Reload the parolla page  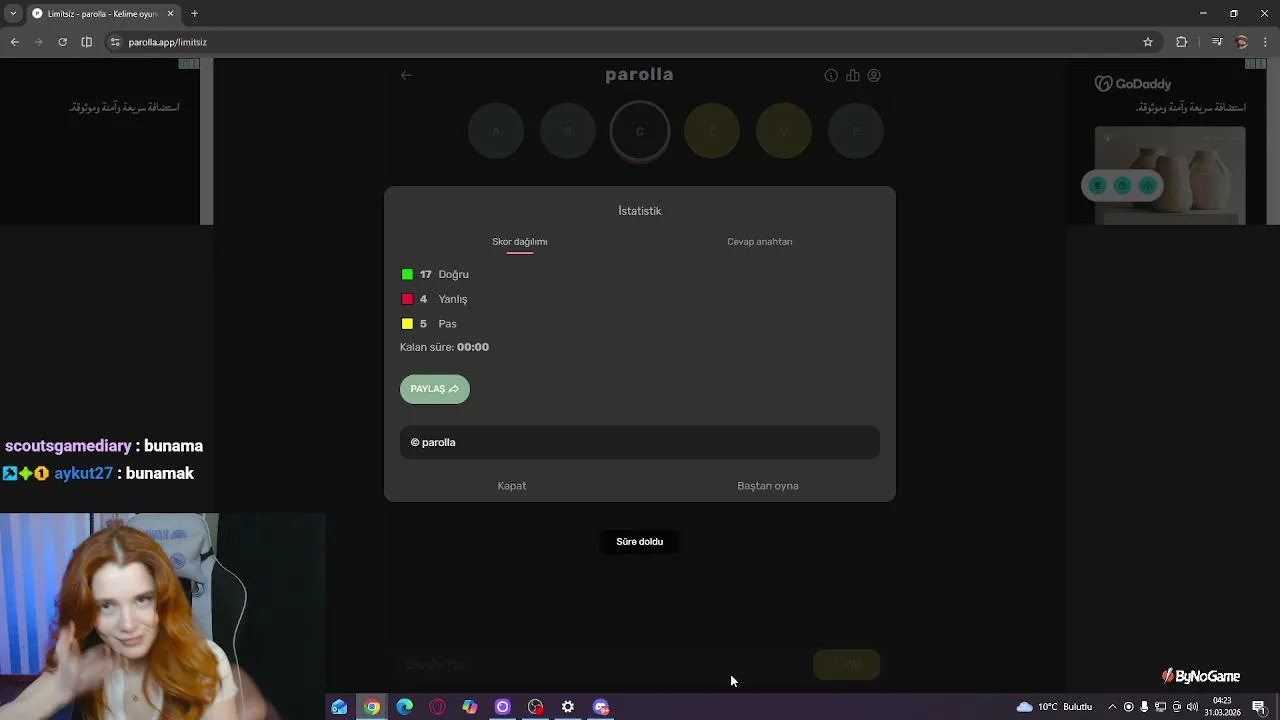(62, 42)
